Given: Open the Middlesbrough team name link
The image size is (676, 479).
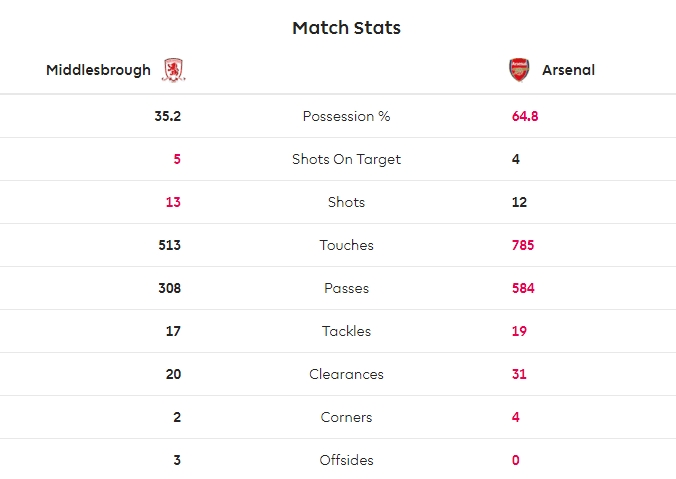Looking at the screenshot, I should point(98,70).
